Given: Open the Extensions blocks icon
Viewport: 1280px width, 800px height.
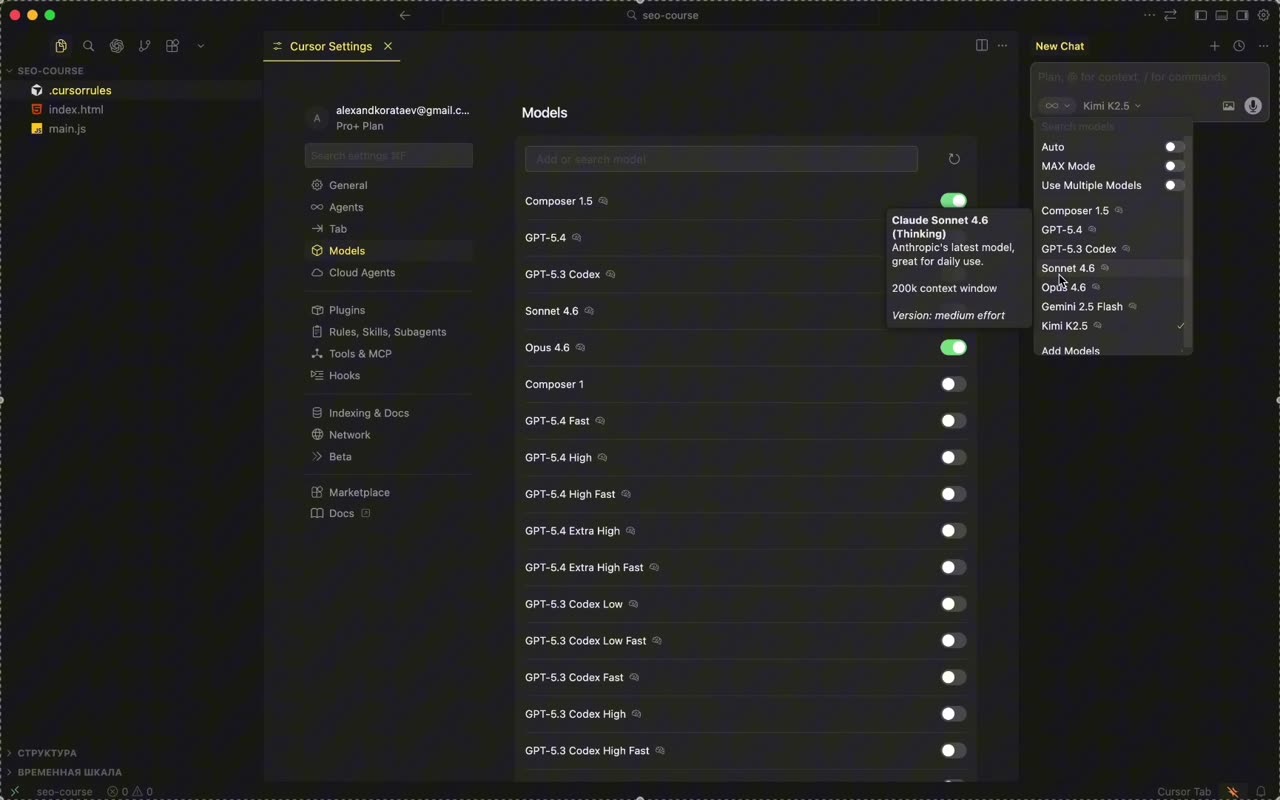Looking at the screenshot, I should click(173, 46).
